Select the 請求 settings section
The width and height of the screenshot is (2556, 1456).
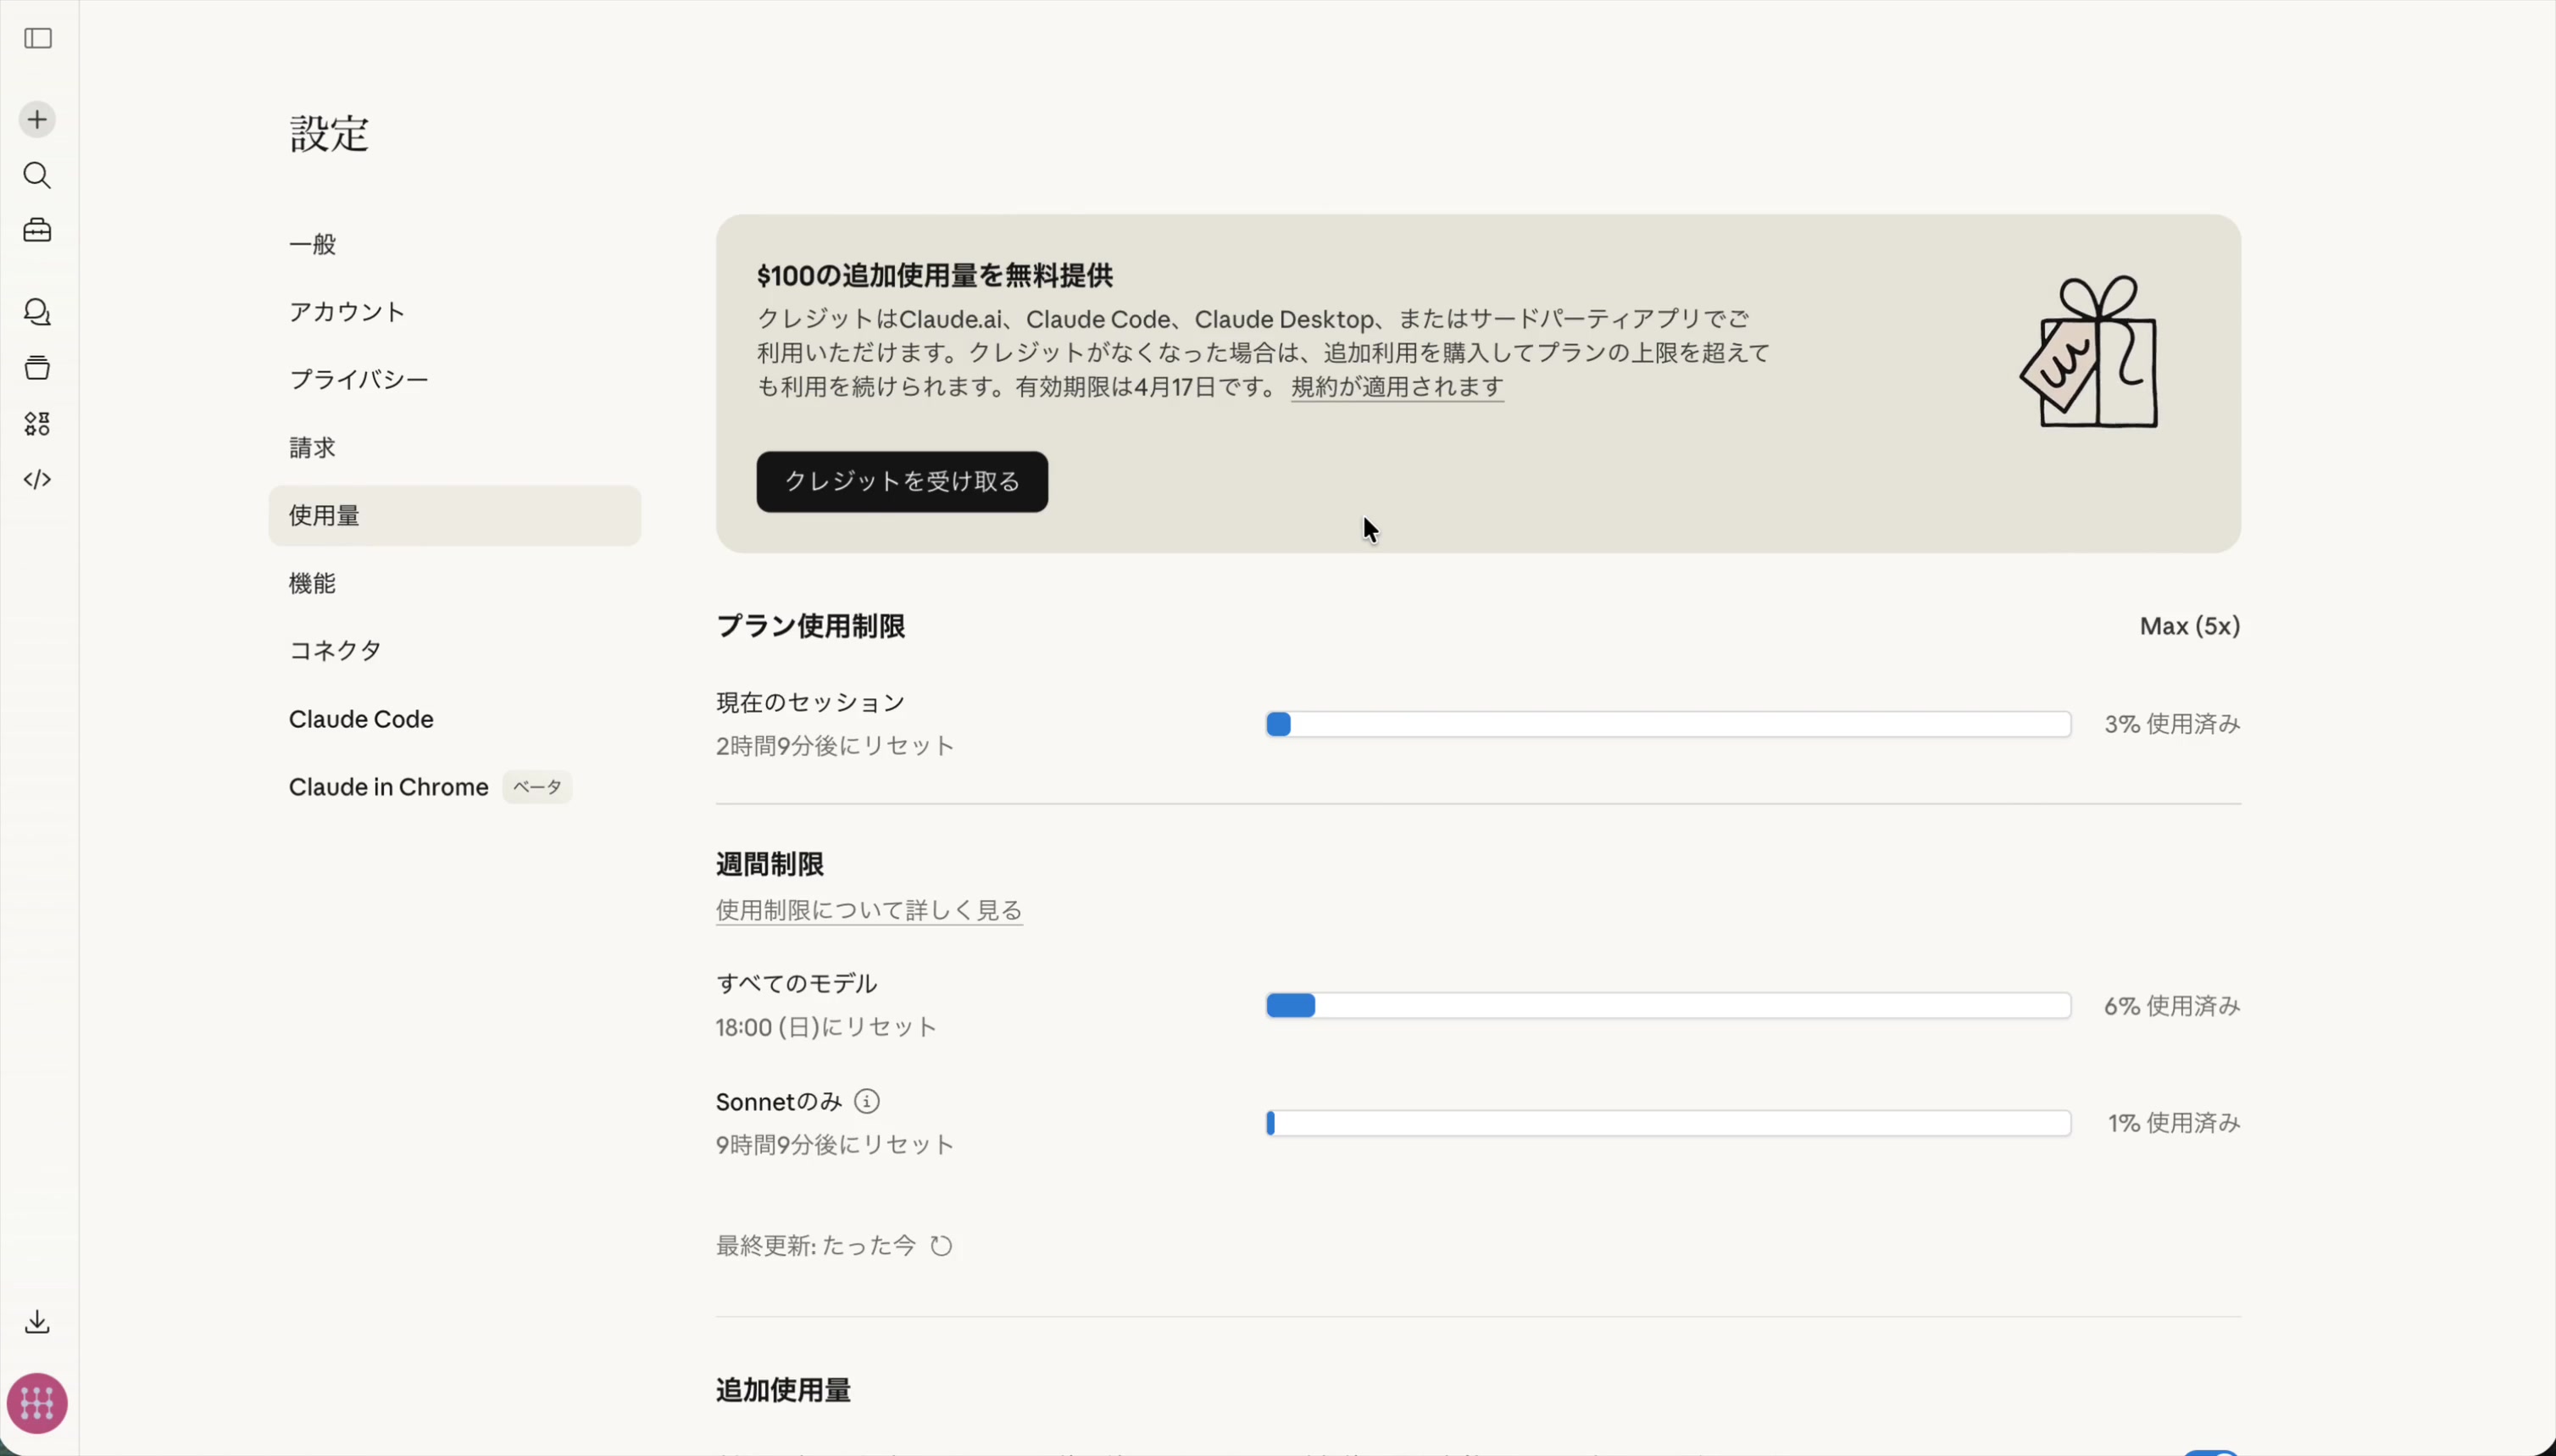[312, 447]
